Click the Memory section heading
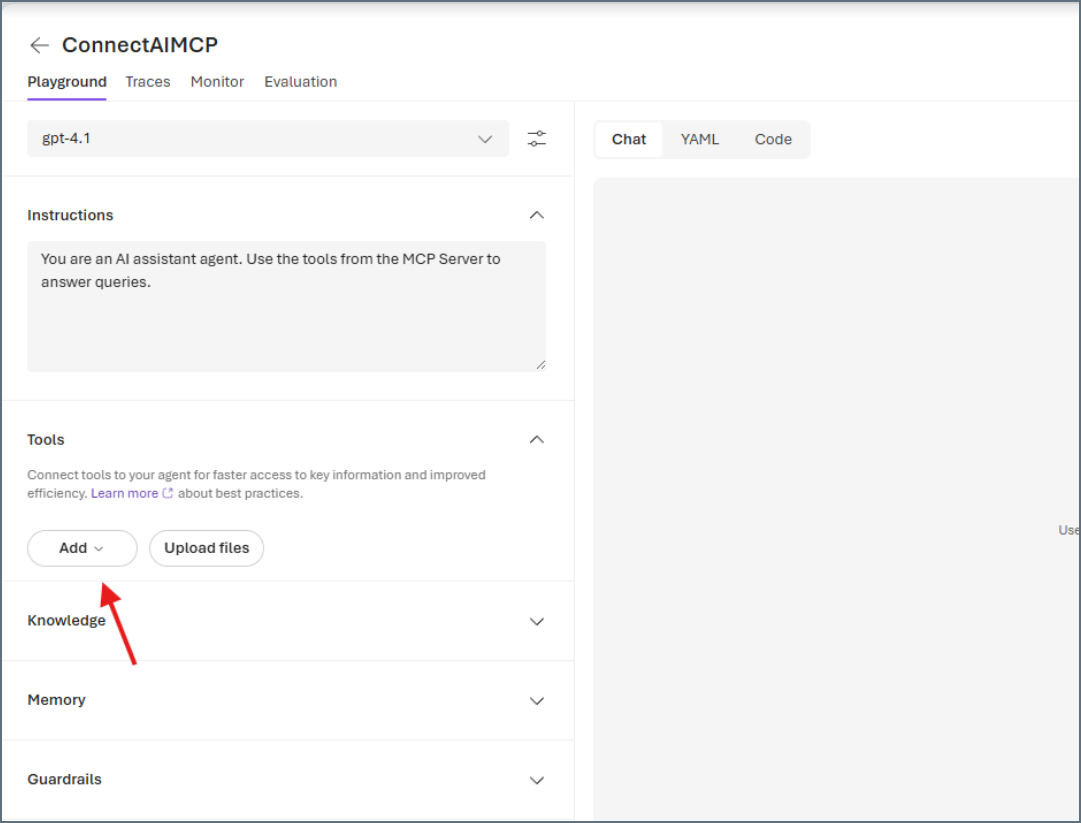 (57, 700)
